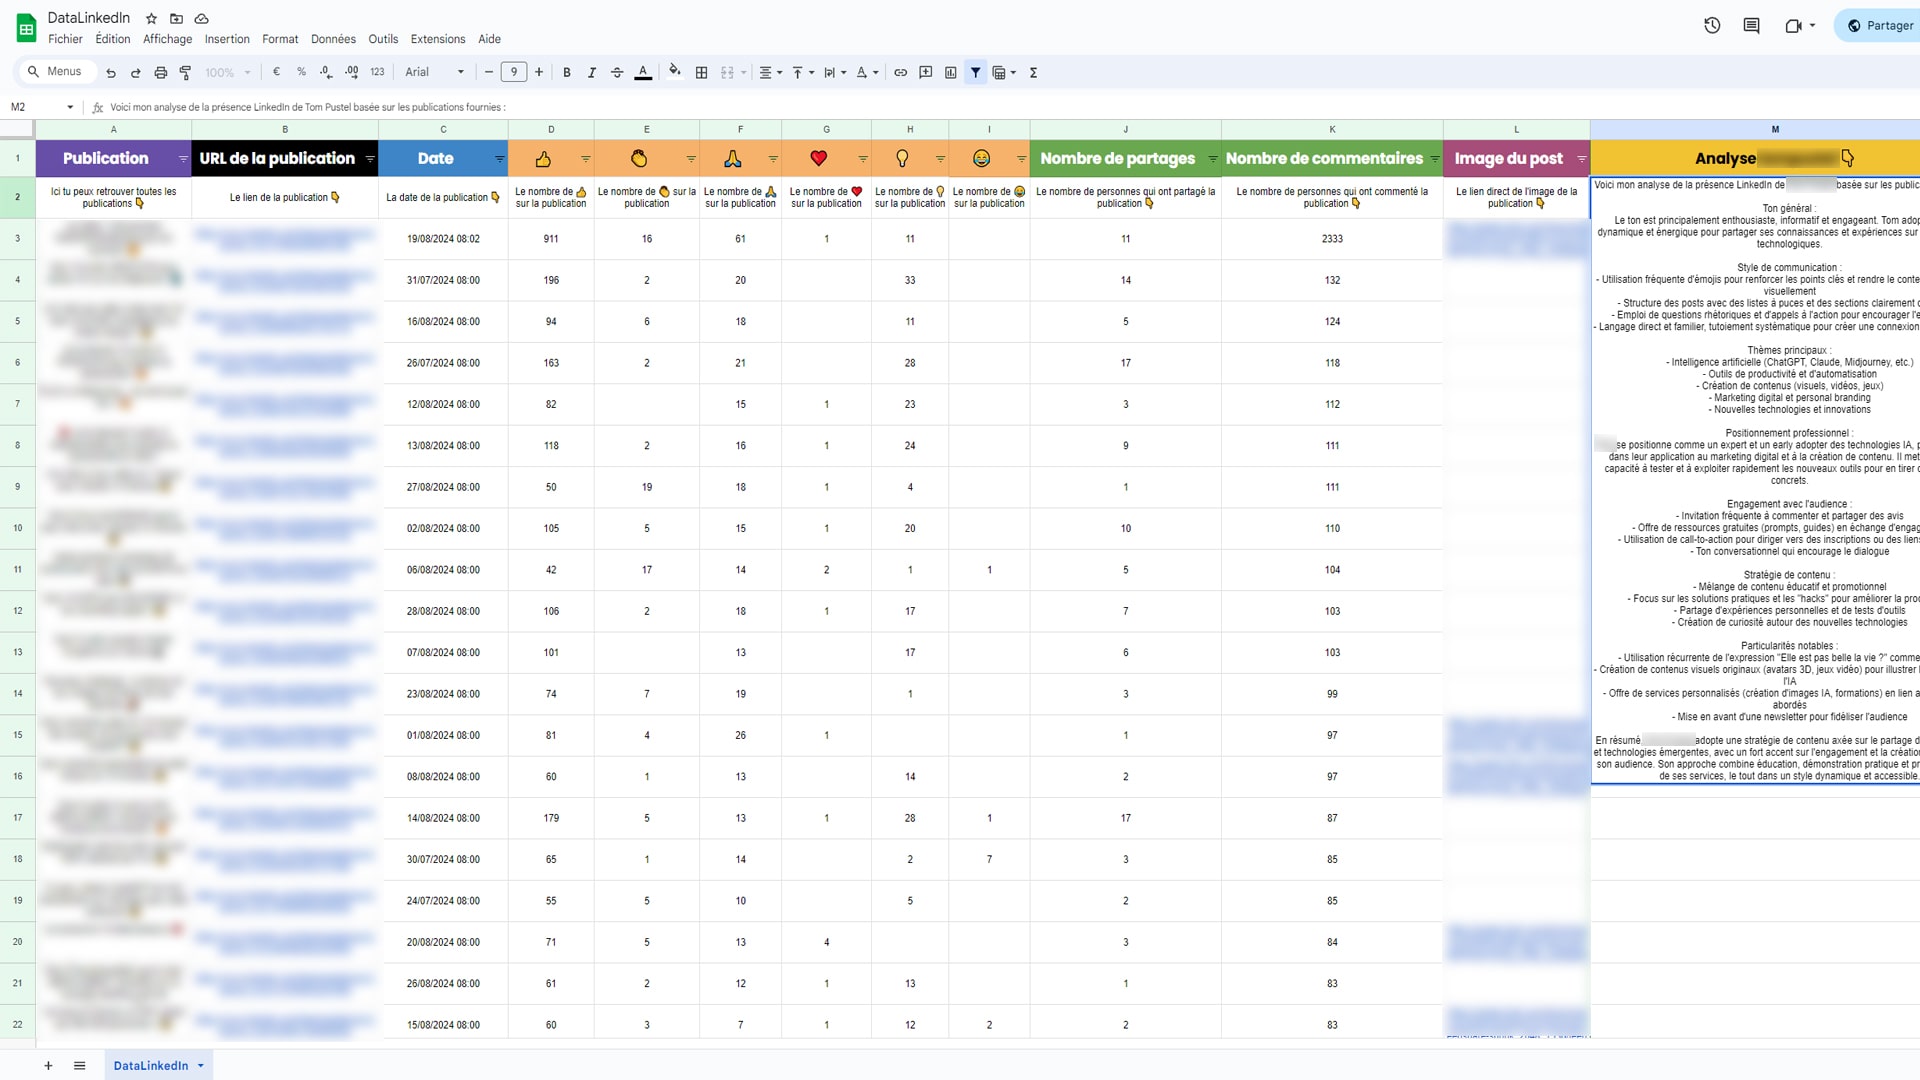This screenshot has width=1920, height=1080.
Task: Click the DataLinkedIn sheet tab
Action: click(149, 1065)
